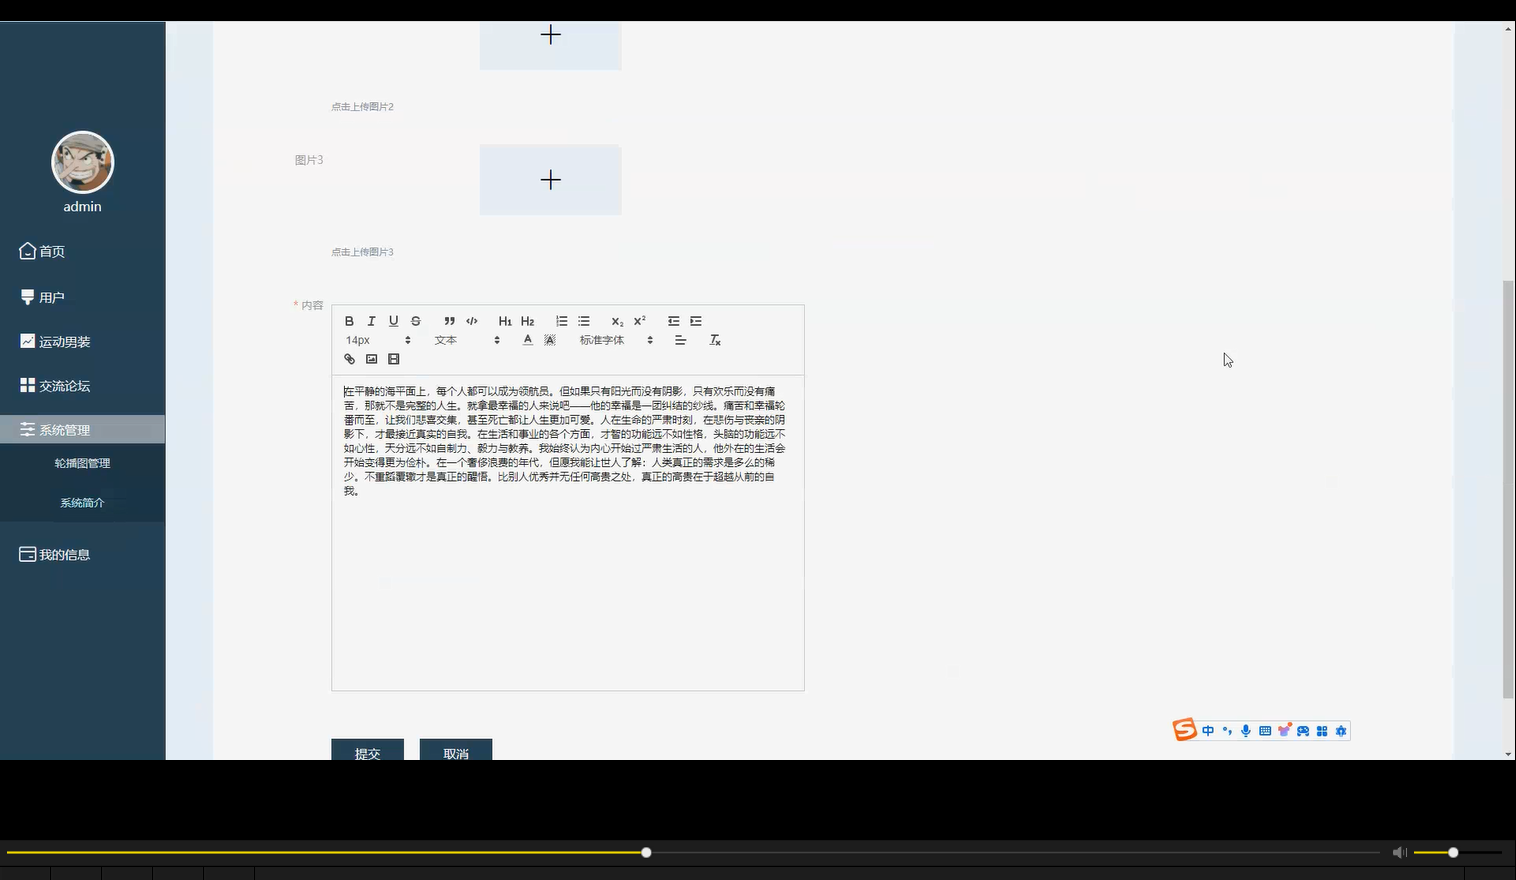Open the 文本 heading style dropdown
The width and height of the screenshot is (1516, 880).
[467, 340]
